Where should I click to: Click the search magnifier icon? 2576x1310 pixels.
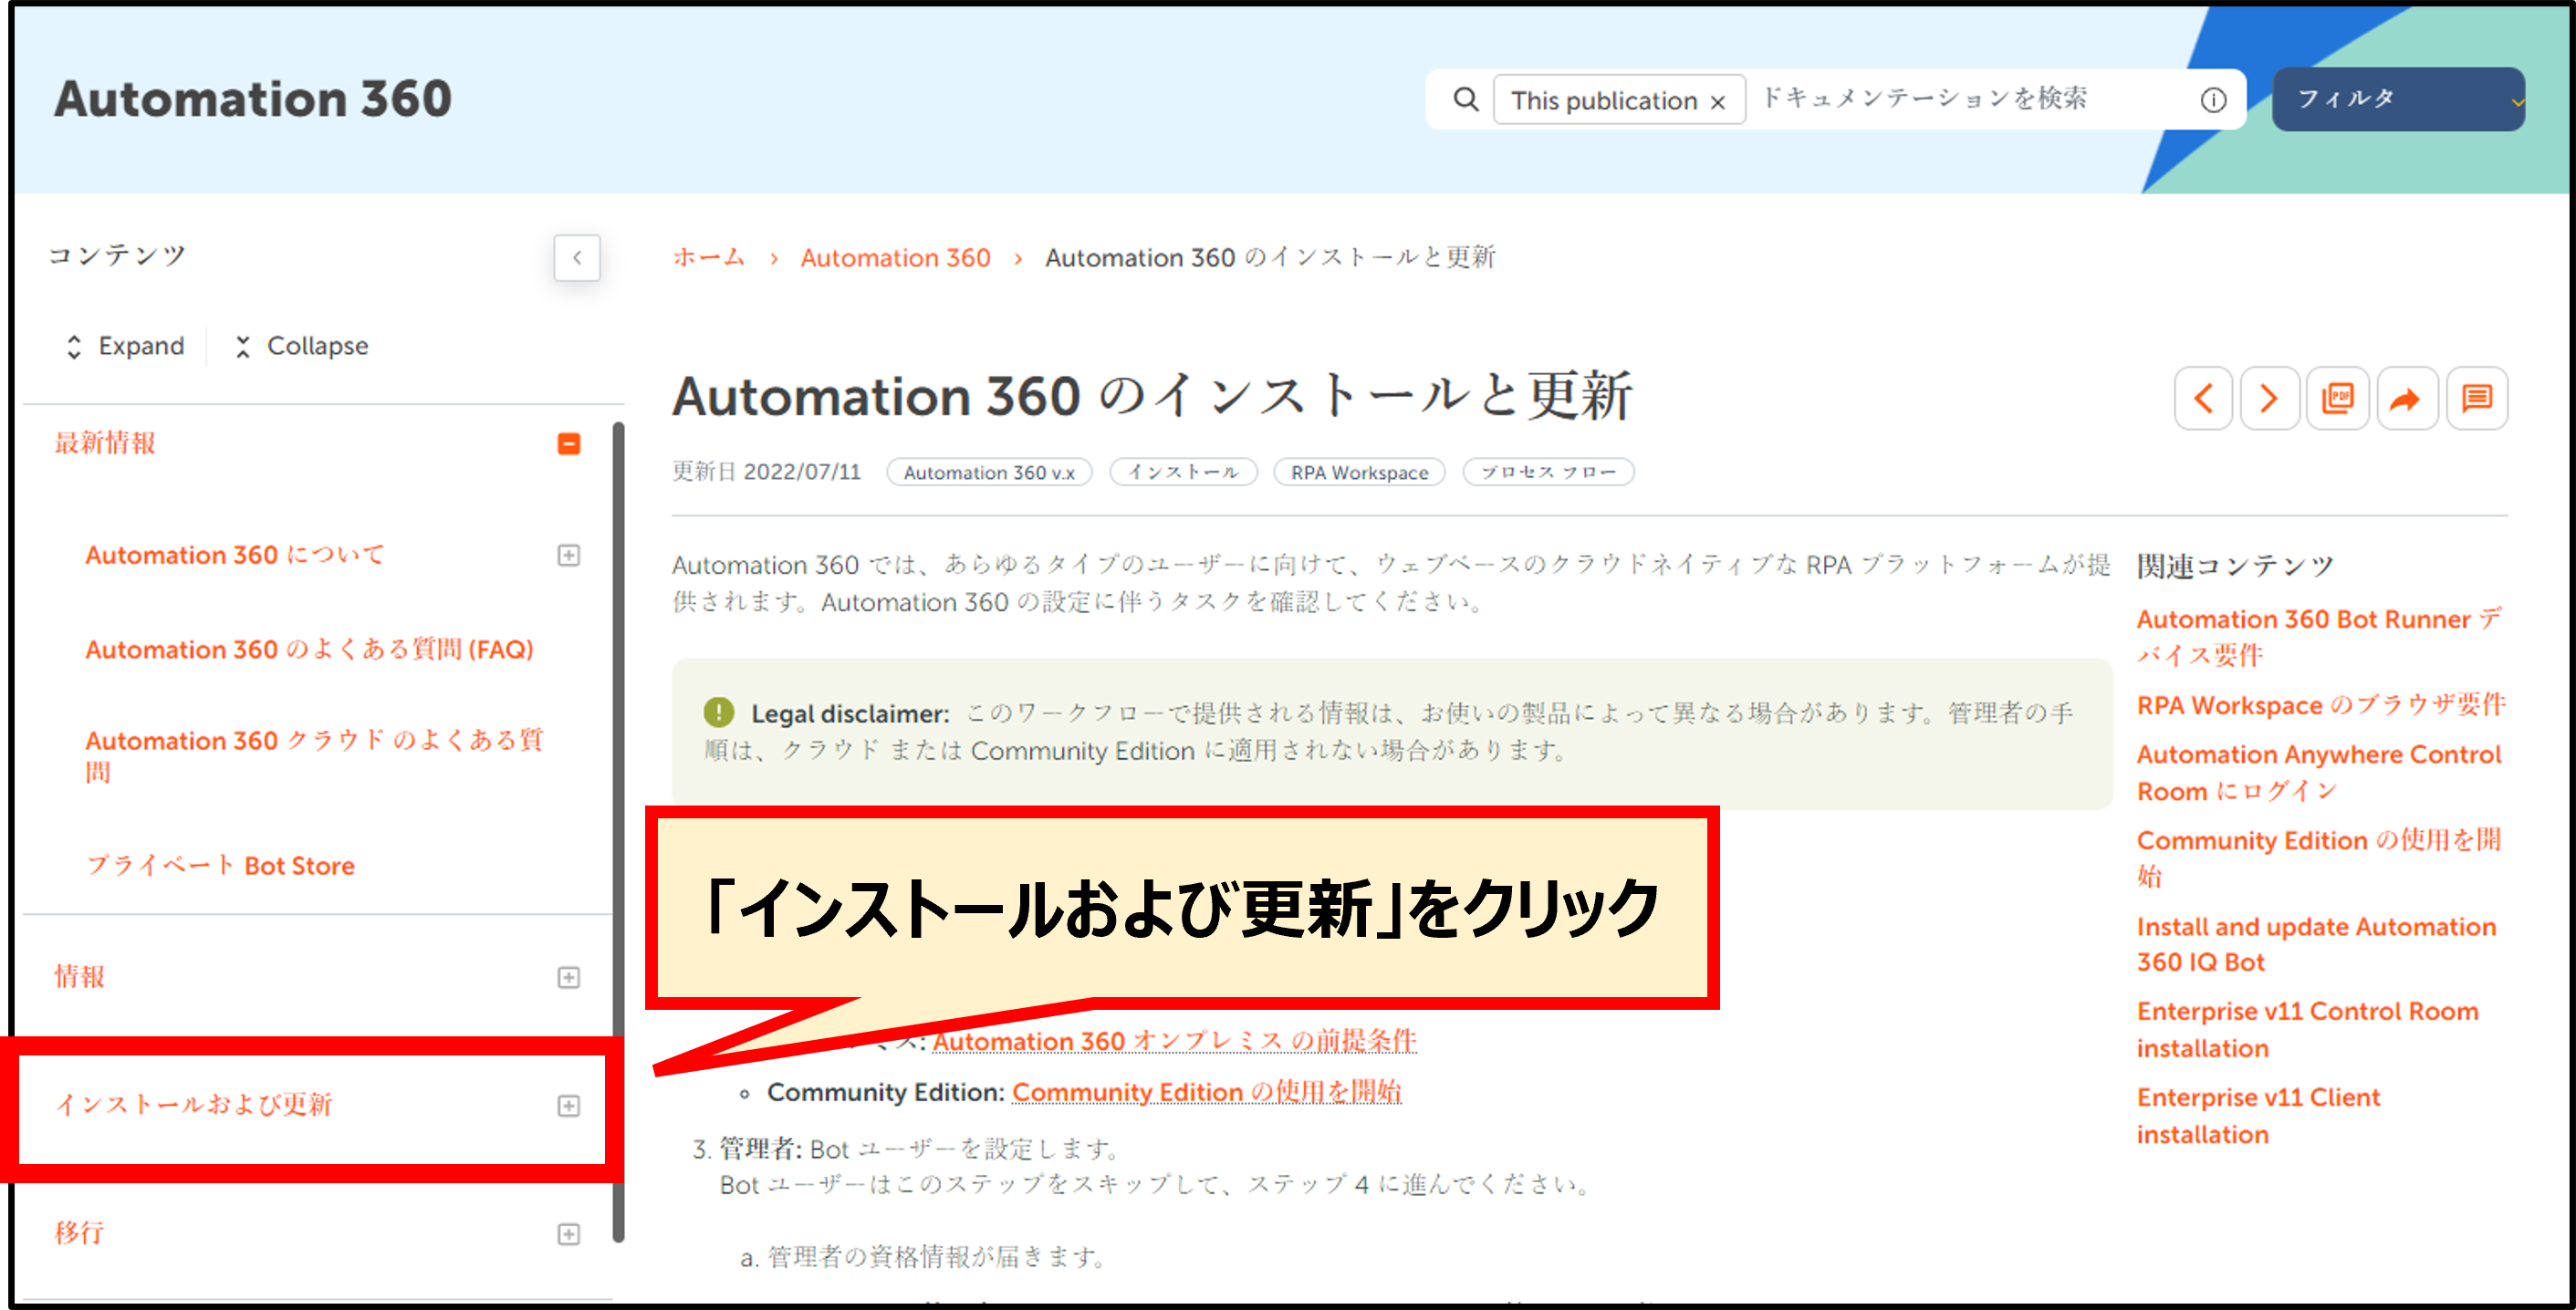1465,99
